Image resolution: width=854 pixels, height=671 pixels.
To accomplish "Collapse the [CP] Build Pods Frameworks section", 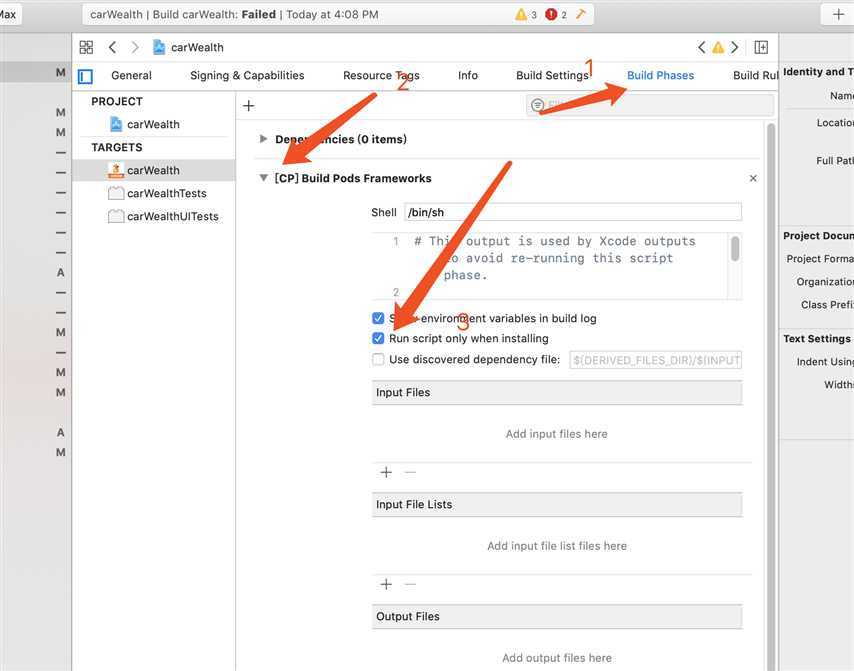I will pyautogui.click(x=264, y=178).
